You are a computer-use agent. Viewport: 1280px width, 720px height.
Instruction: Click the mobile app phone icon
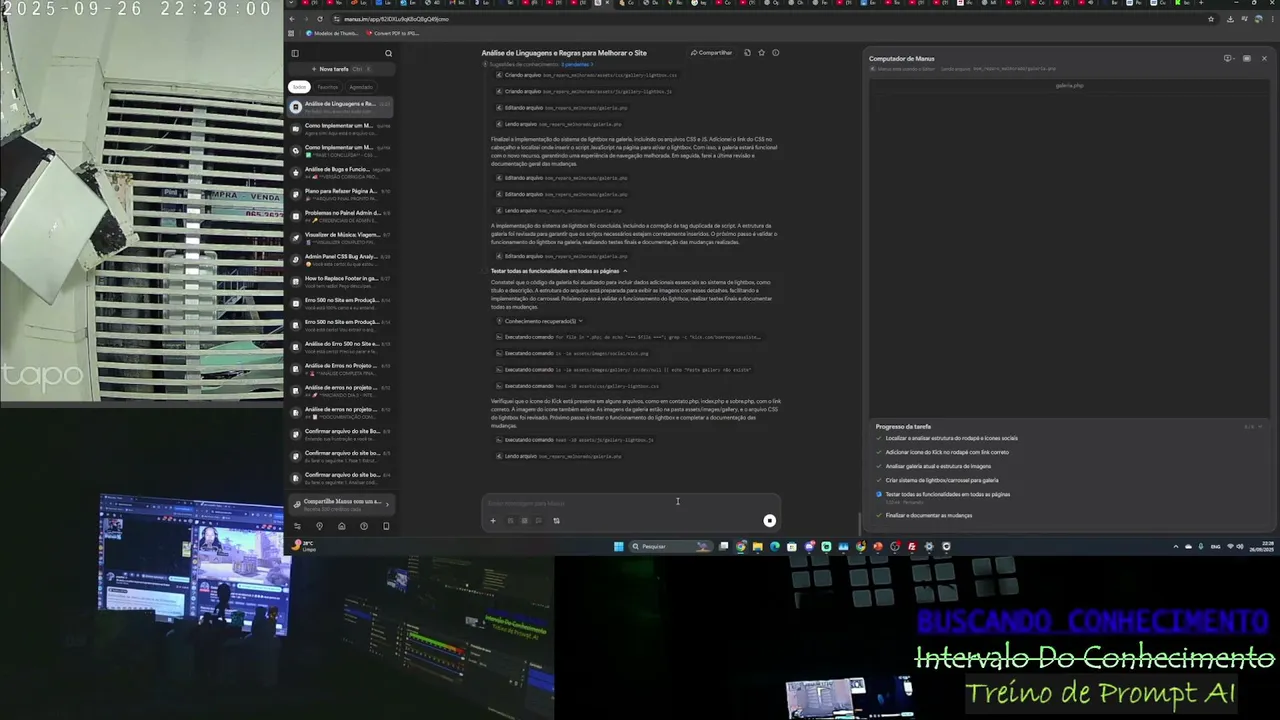[x=386, y=526]
